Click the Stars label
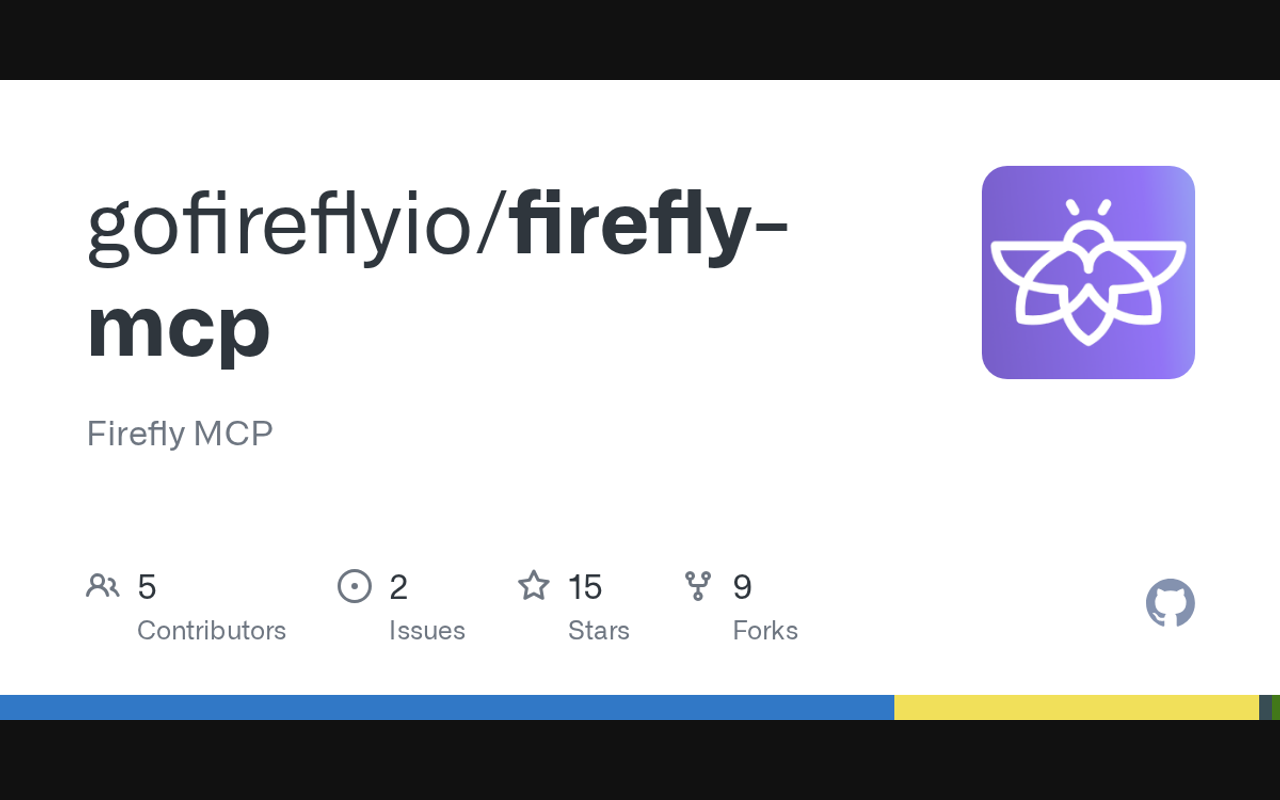Screen dimensions: 1280x800 [598, 630]
